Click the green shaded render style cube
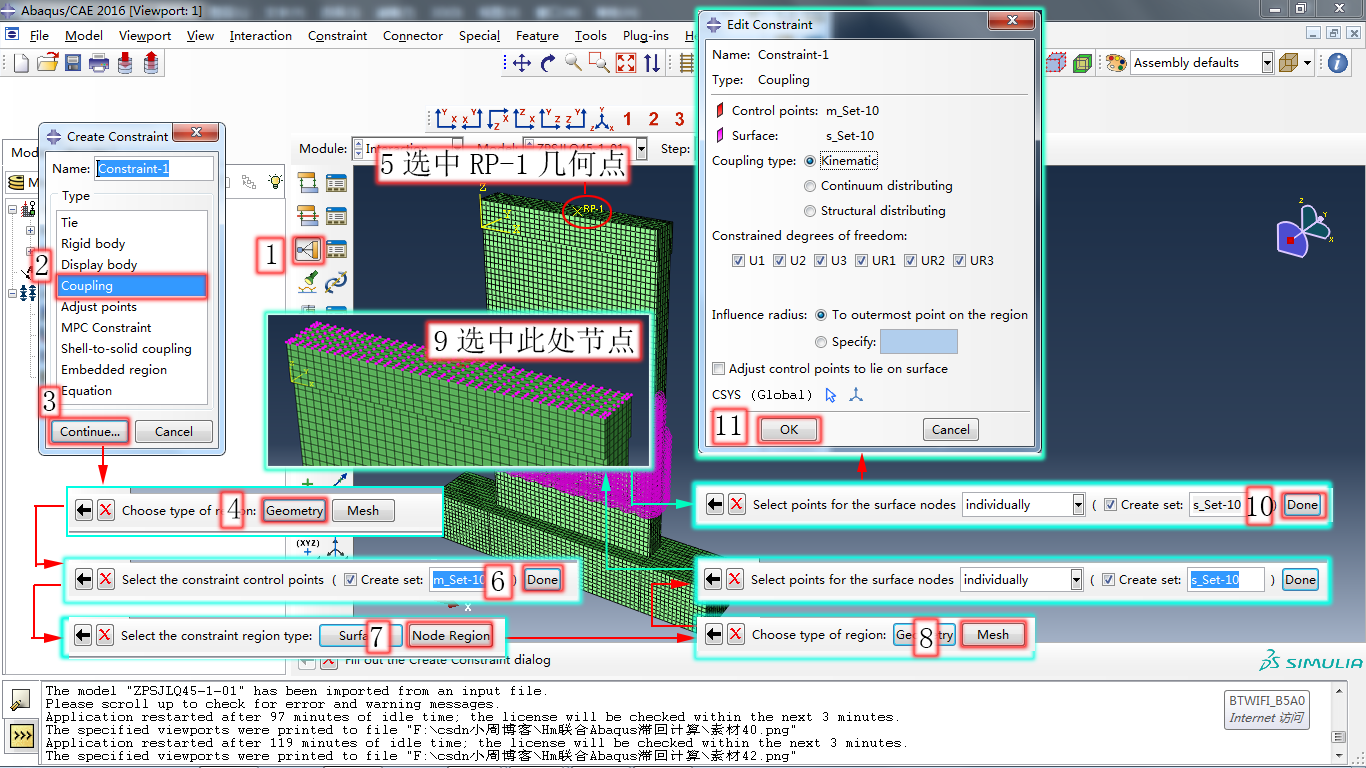The image size is (1366, 768). (x=1082, y=63)
